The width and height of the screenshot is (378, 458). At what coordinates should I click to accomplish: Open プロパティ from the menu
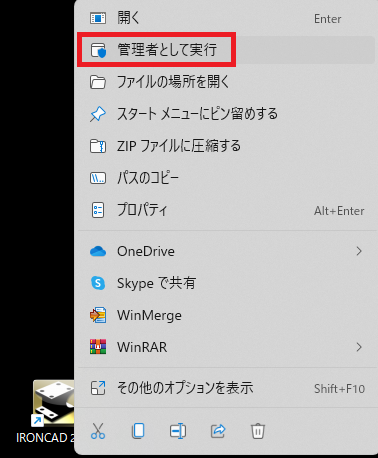(227, 210)
